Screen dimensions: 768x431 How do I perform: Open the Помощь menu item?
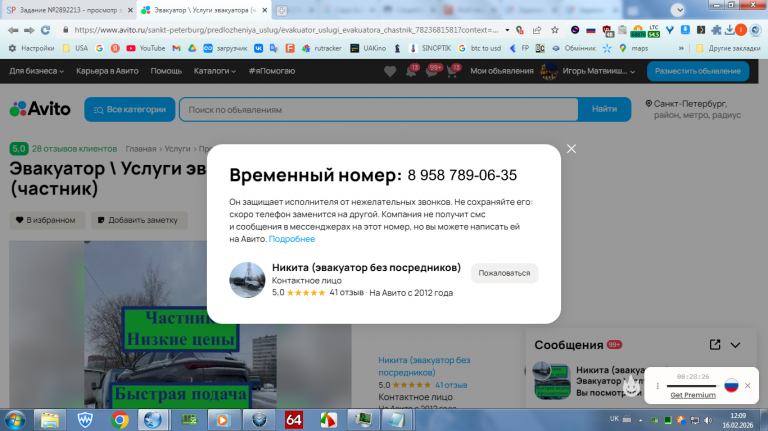[x=166, y=71]
